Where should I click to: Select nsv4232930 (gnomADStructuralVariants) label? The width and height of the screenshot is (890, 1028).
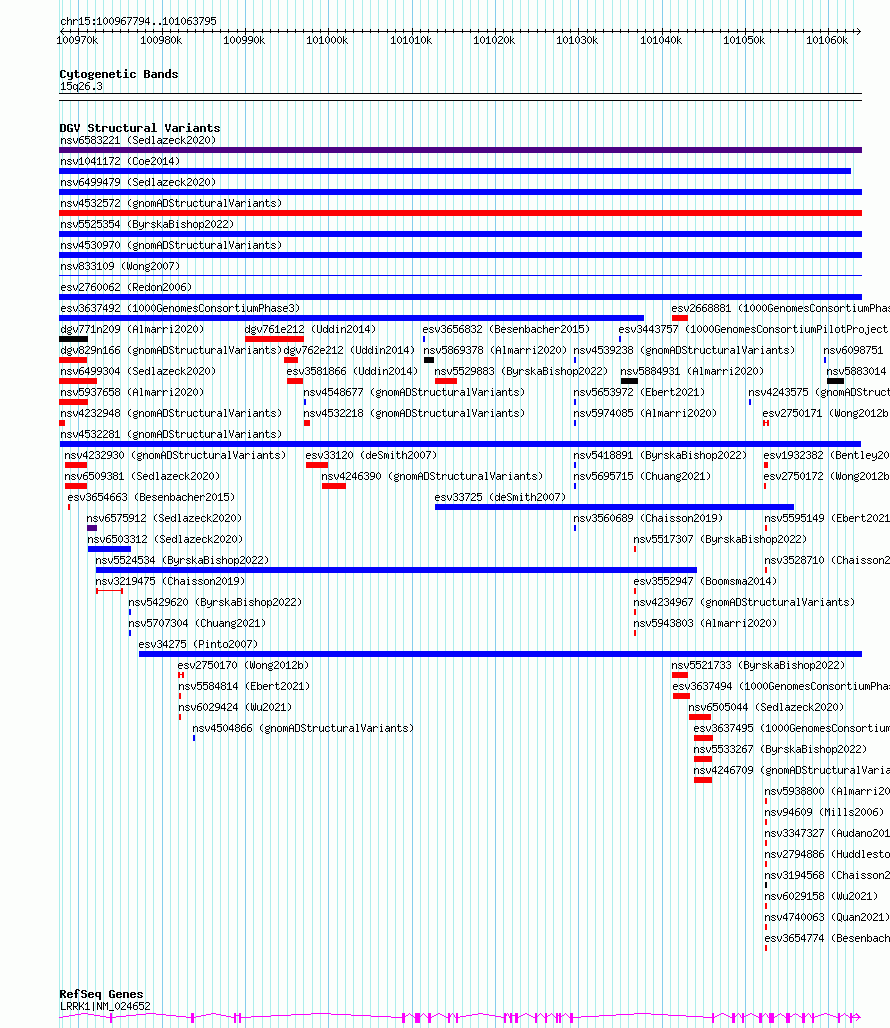[175, 455]
